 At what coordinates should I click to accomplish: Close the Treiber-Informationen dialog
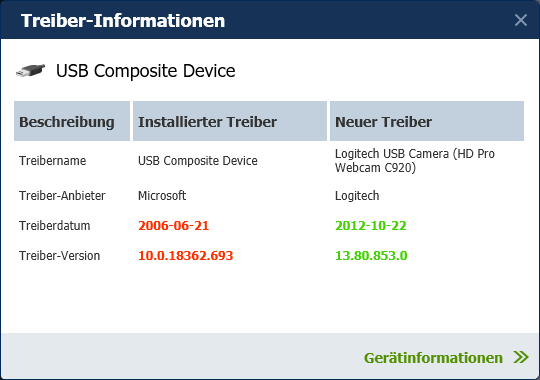[520, 20]
